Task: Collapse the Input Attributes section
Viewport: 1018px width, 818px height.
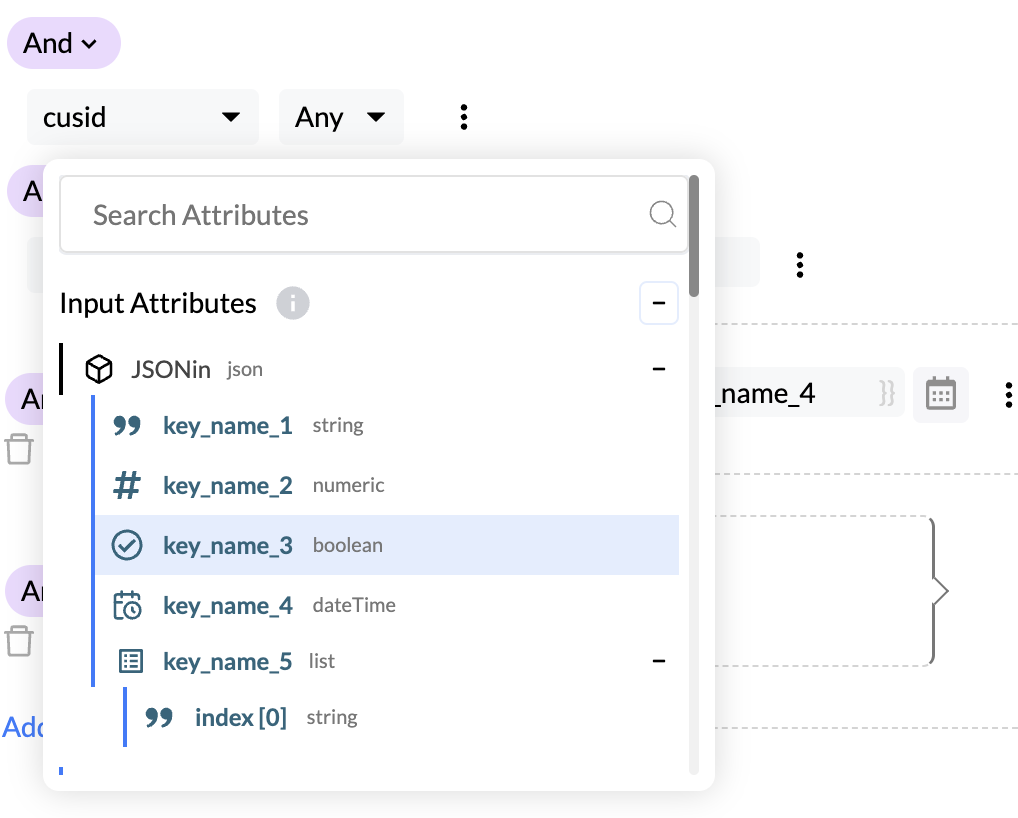Action: (x=658, y=303)
